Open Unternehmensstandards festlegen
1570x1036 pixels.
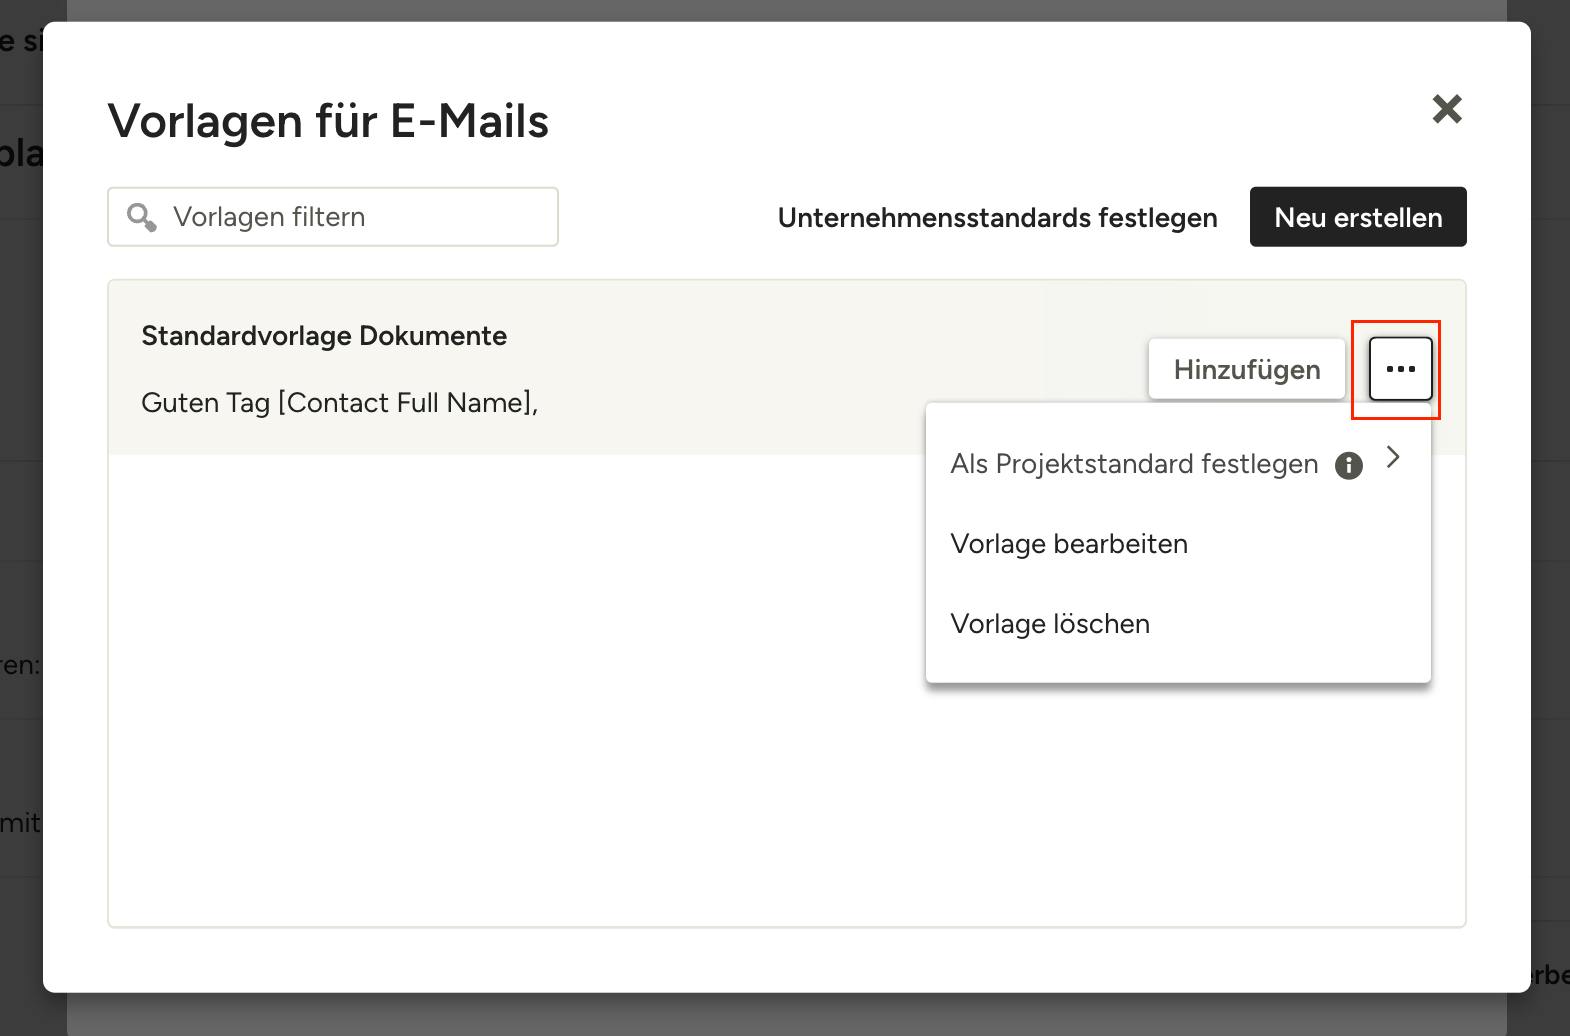[x=997, y=218]
